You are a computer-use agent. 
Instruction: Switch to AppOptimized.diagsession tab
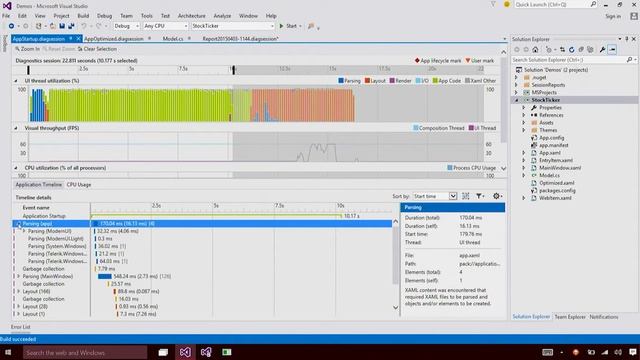pyautogui.click(x=114, y=39)
